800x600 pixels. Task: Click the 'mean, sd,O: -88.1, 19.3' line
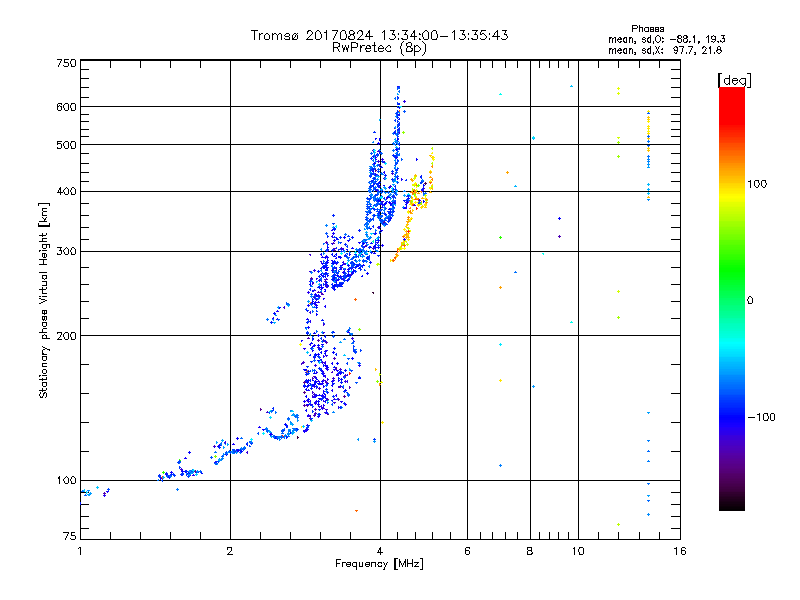(x=666, y=39)
